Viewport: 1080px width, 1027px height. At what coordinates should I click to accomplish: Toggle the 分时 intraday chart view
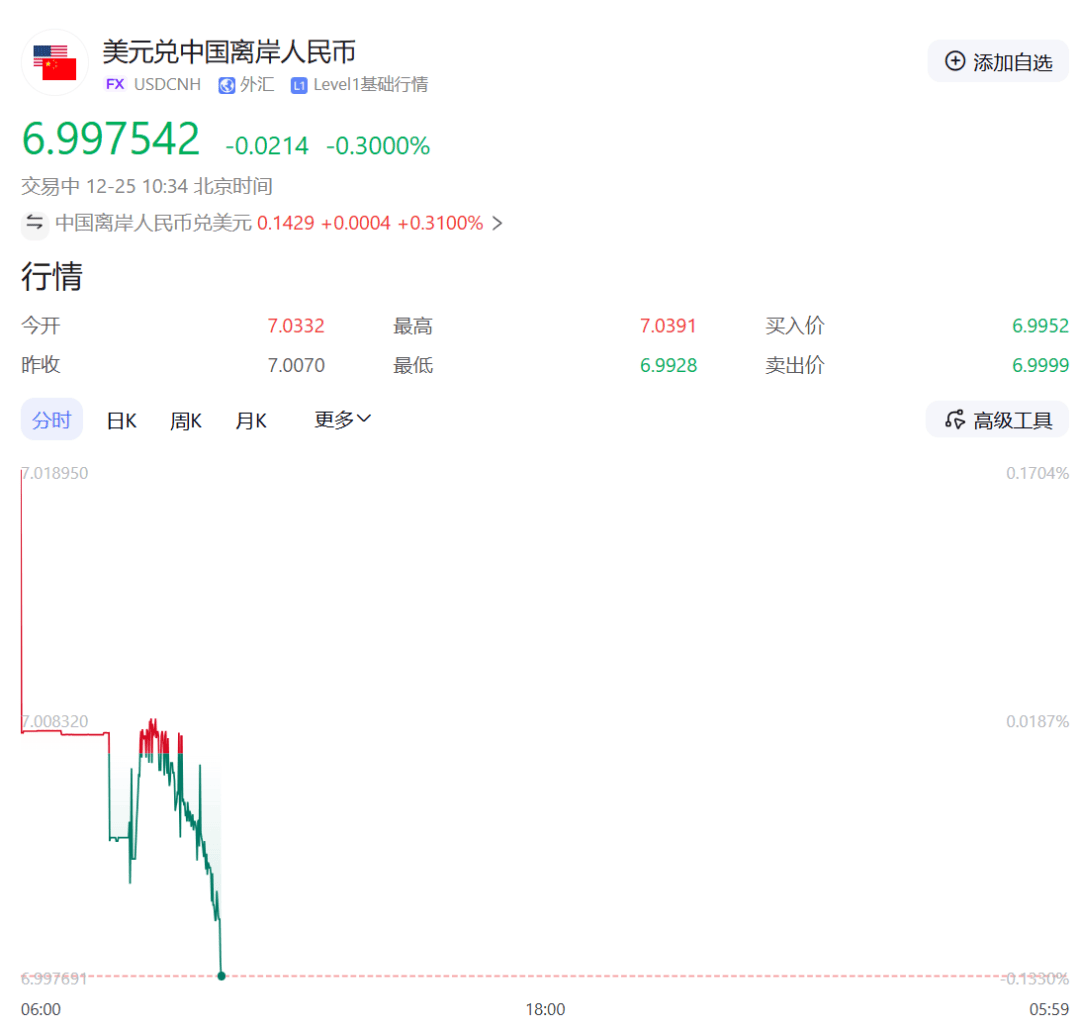point(51,419)
